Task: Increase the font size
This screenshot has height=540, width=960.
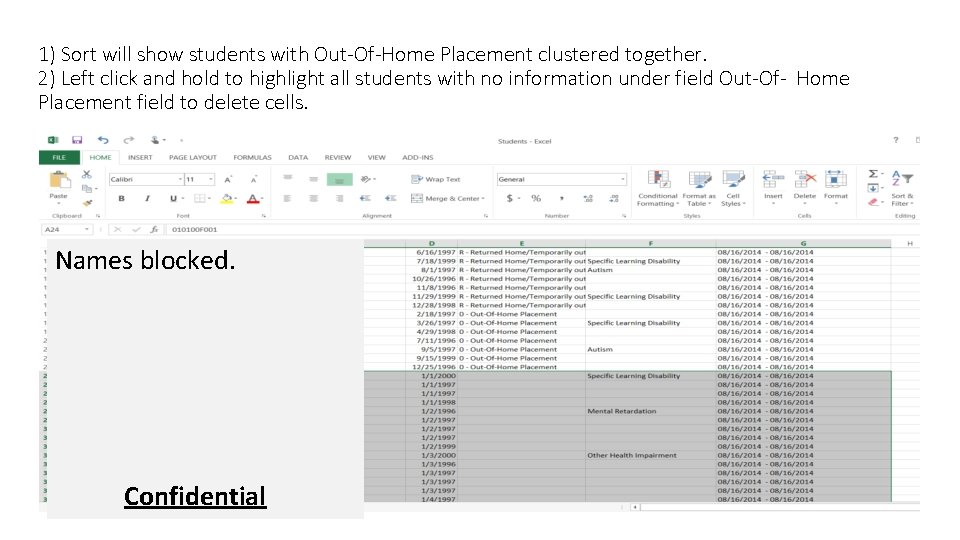Action: pyautogui.click(x=227, y=179)
